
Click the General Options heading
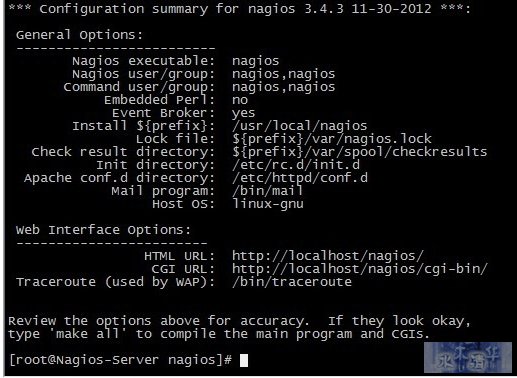[x=79, y=35]
